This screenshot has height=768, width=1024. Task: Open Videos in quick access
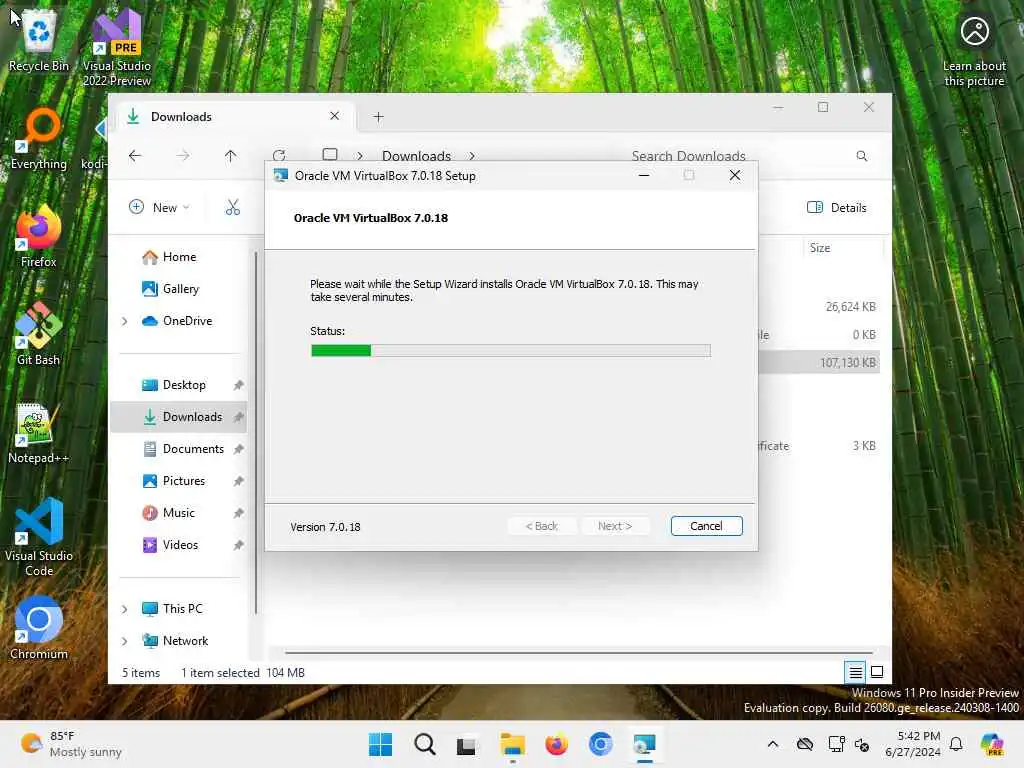coord(180,545)
